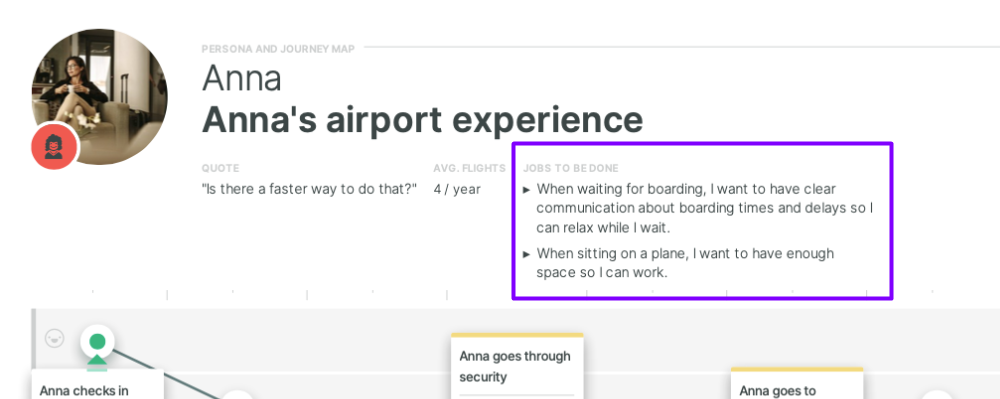This screenshot has width=1000, height=399.
Task: Click the 'JOBS TO BE DONE' heading
Action: 571,168
